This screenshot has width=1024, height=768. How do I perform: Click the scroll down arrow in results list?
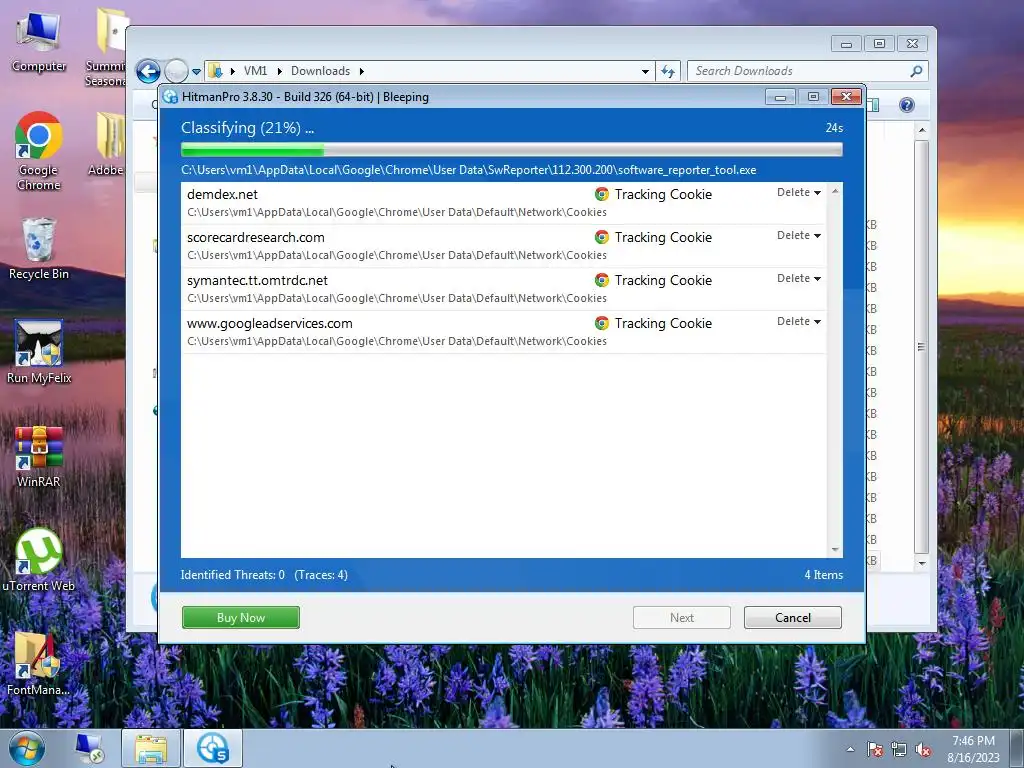click(x=835, y=550)
